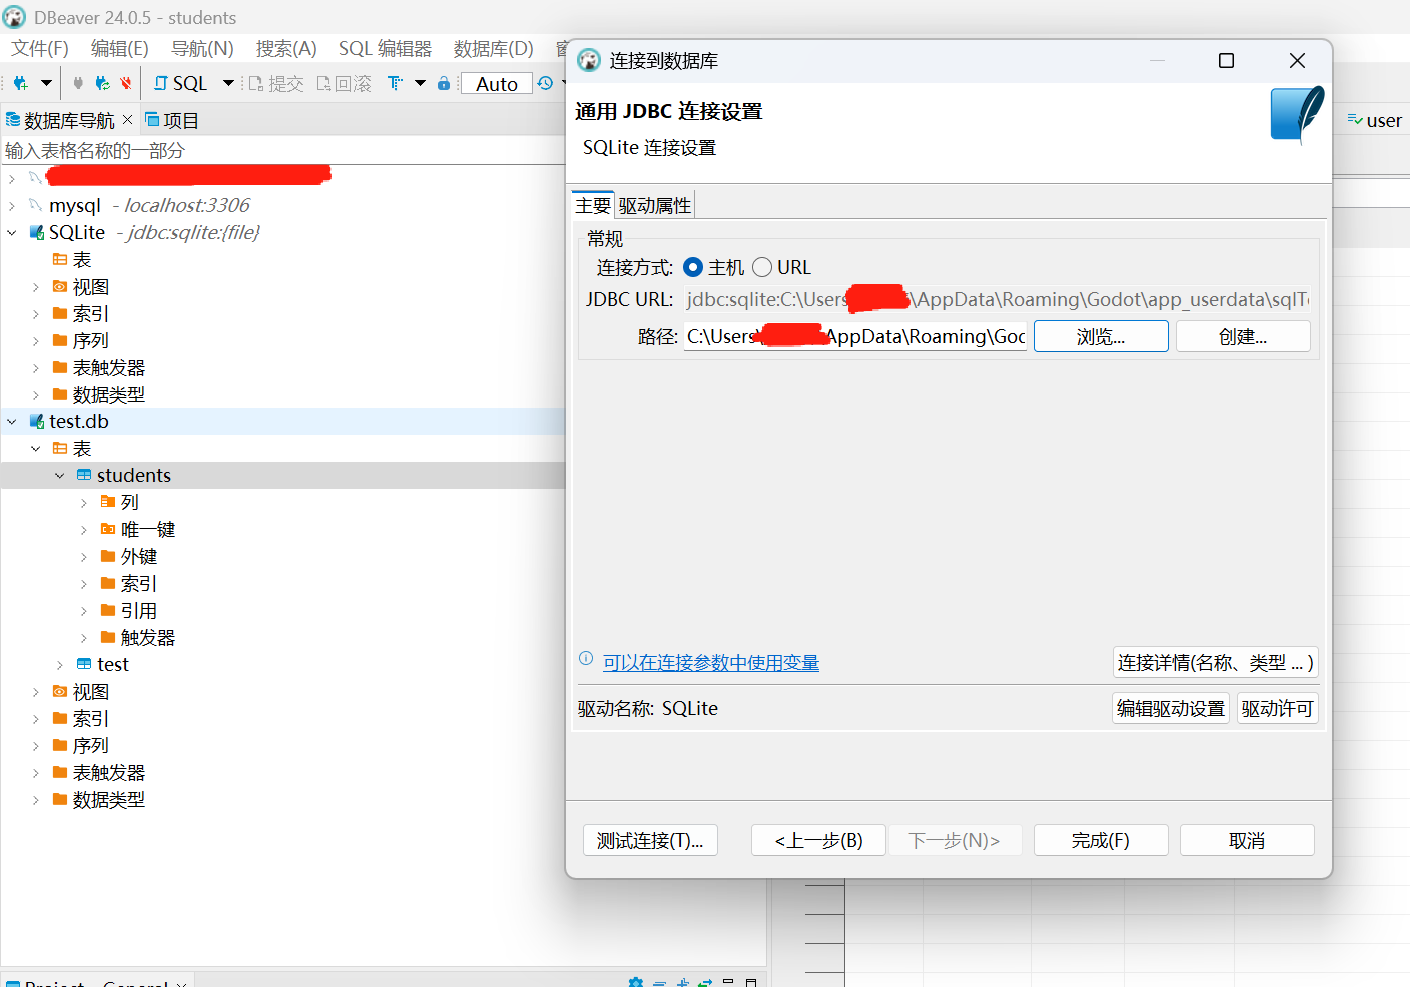The height and width of the screenshot is (987, 1410).
Task: Open the SQL 编辑器 menu
Action: click(x=385, y=48)
